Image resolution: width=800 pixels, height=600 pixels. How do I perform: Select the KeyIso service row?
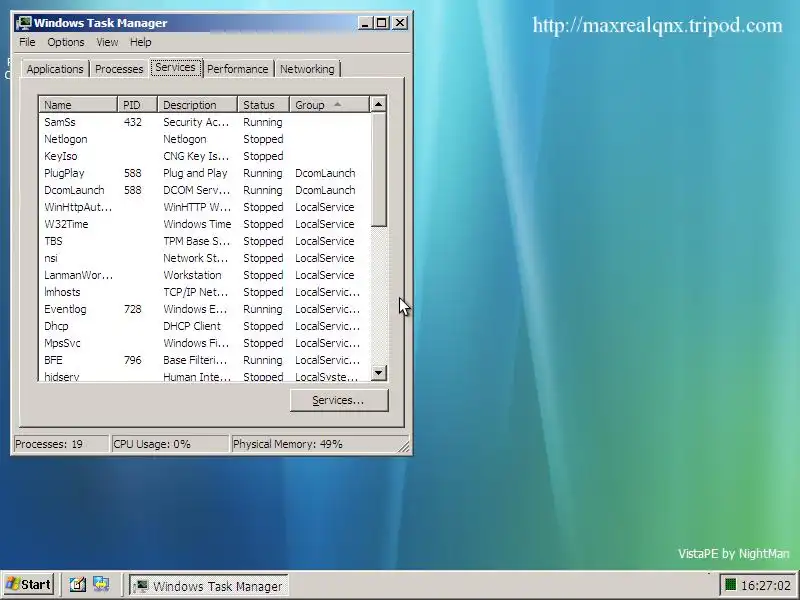point(204,156)
